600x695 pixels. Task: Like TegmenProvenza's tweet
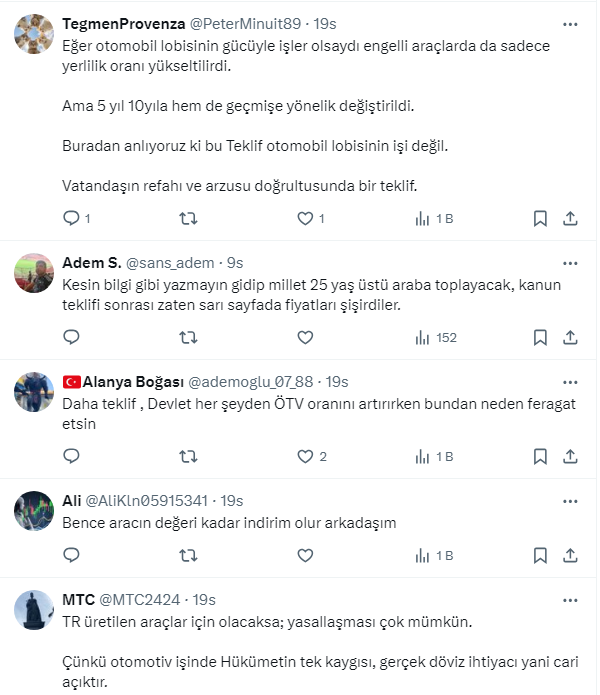click(306, 218)
